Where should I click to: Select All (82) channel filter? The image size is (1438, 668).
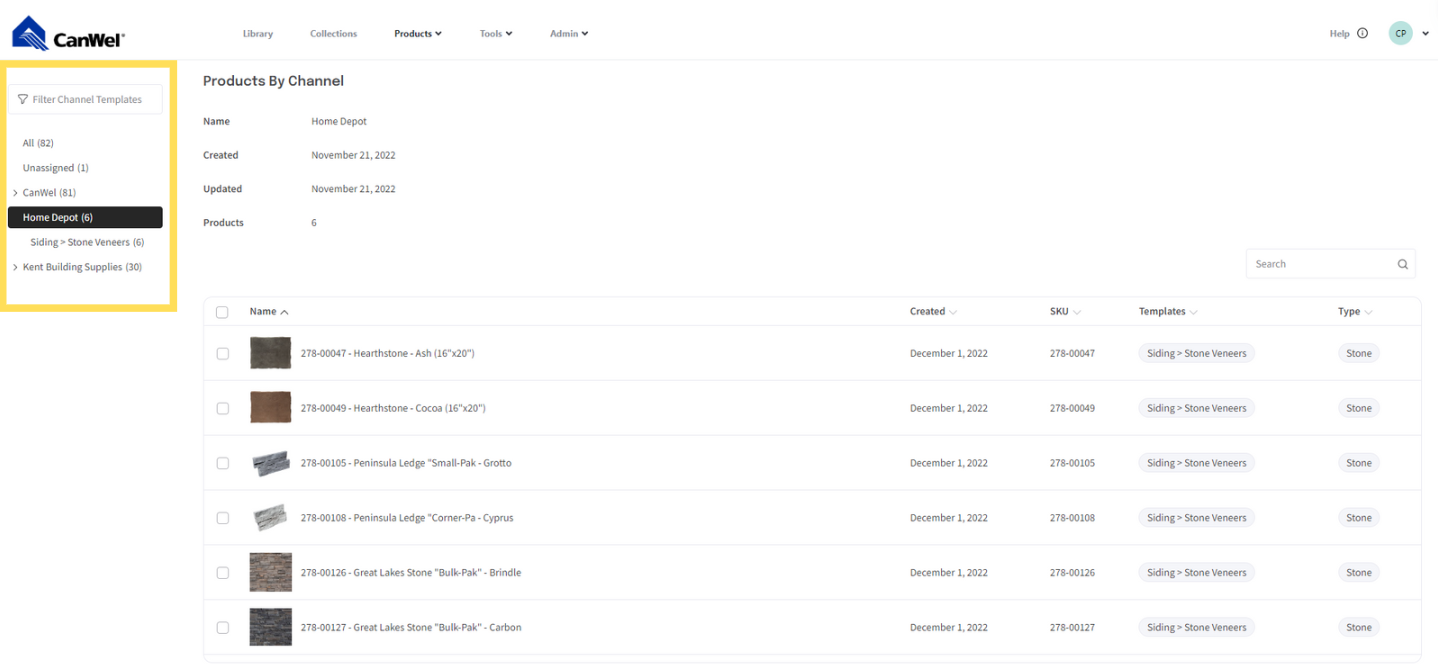tap(38, 143)
